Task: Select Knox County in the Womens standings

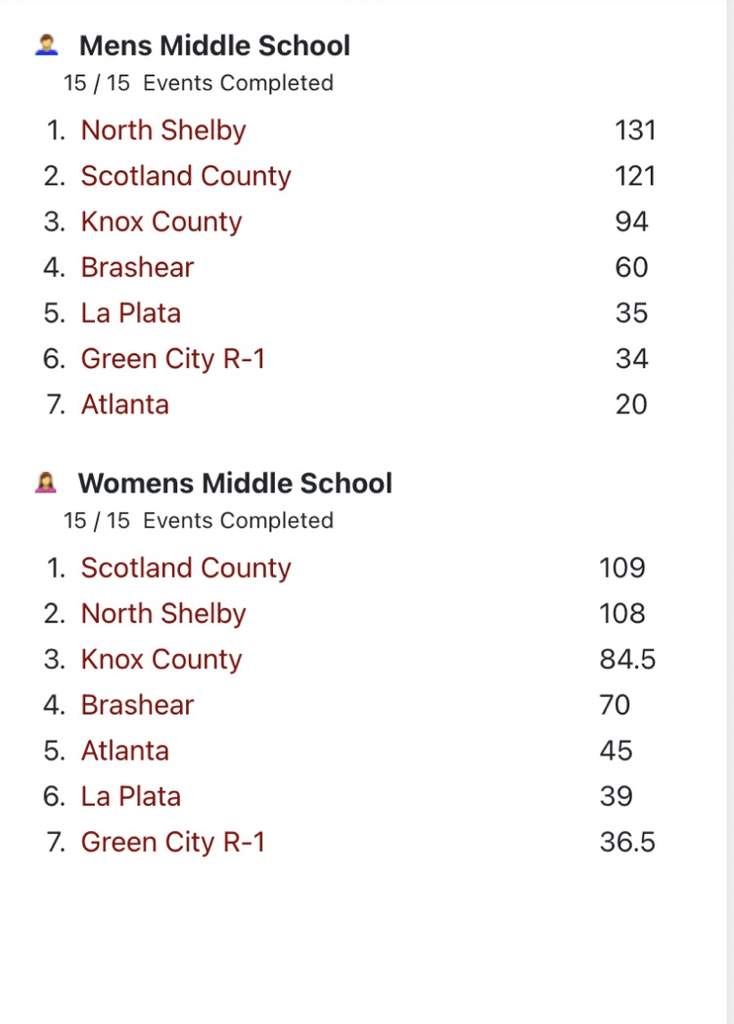Action: (x=161, y=659)
